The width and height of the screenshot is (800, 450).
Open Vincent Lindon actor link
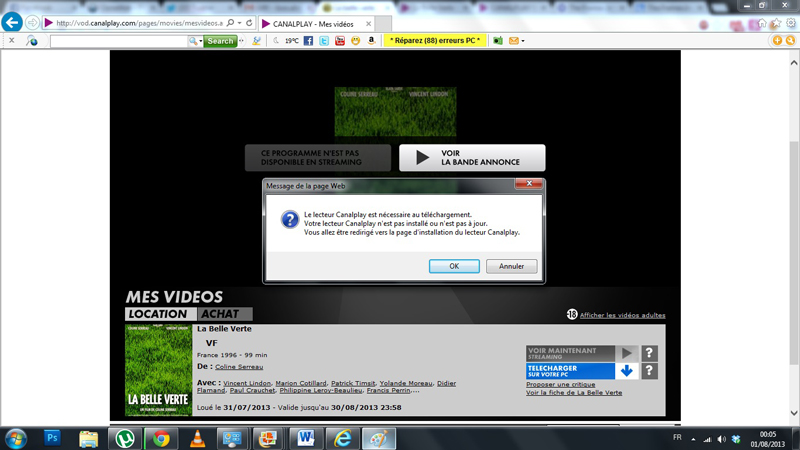click(247, 383)
